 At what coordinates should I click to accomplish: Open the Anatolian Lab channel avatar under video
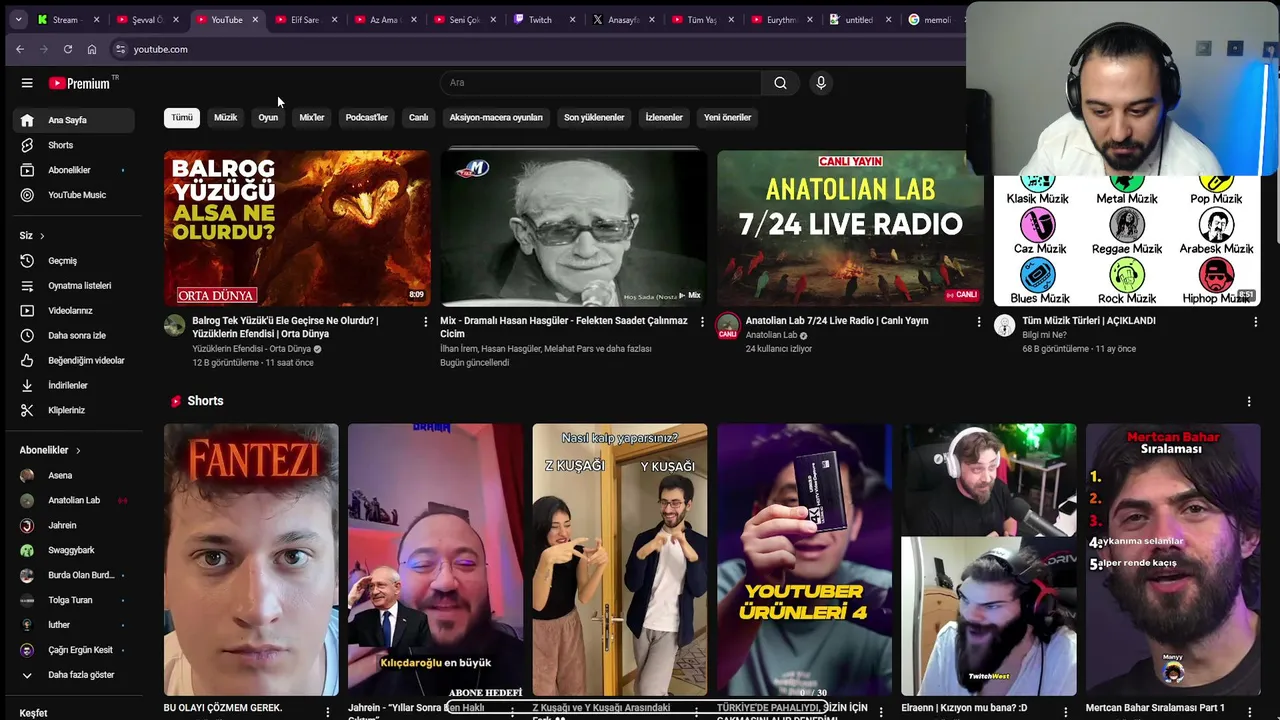point(728,325)
